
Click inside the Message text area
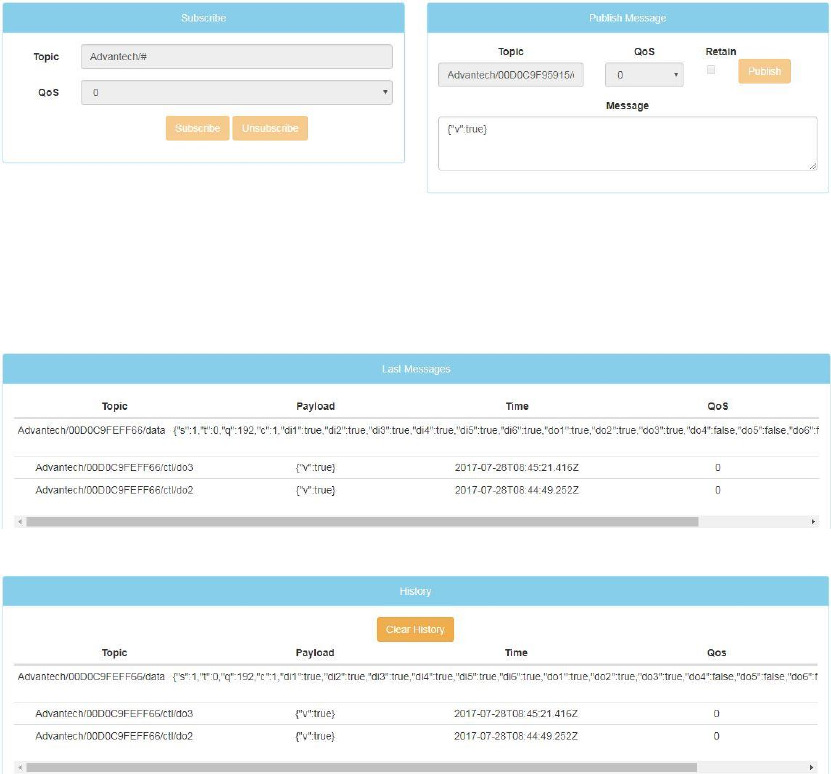pyautogui.click(x=627, y=144)
